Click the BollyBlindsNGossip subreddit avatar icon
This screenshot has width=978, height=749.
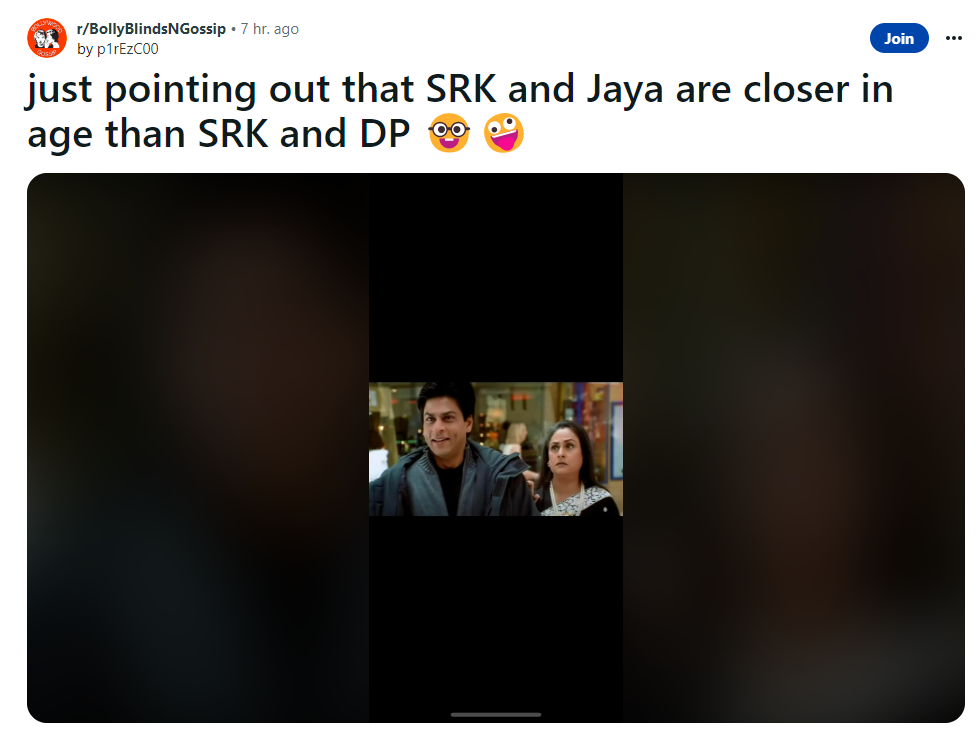pyautogui.click(x=47, y=38)
